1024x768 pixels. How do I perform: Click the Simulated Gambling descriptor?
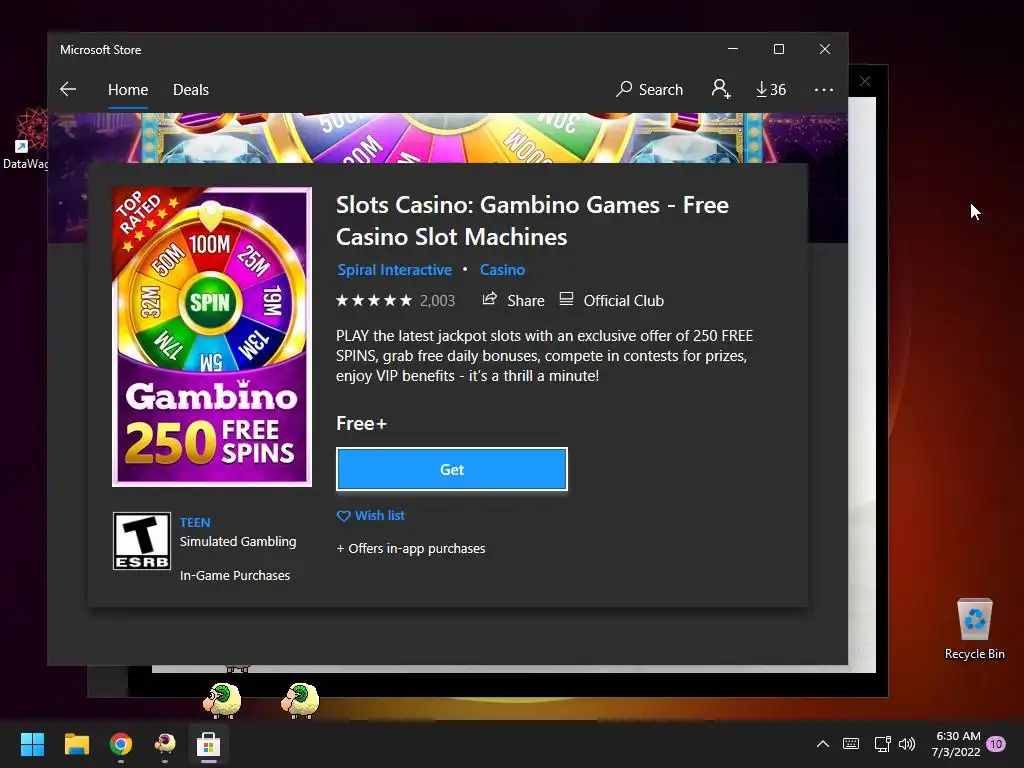coord(238,541)
